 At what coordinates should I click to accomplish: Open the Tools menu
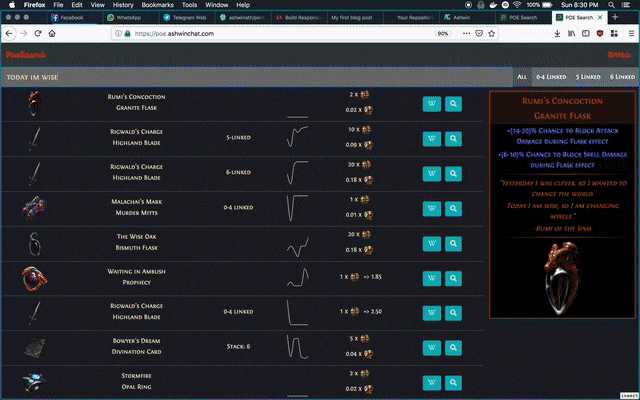pos(189,5)
